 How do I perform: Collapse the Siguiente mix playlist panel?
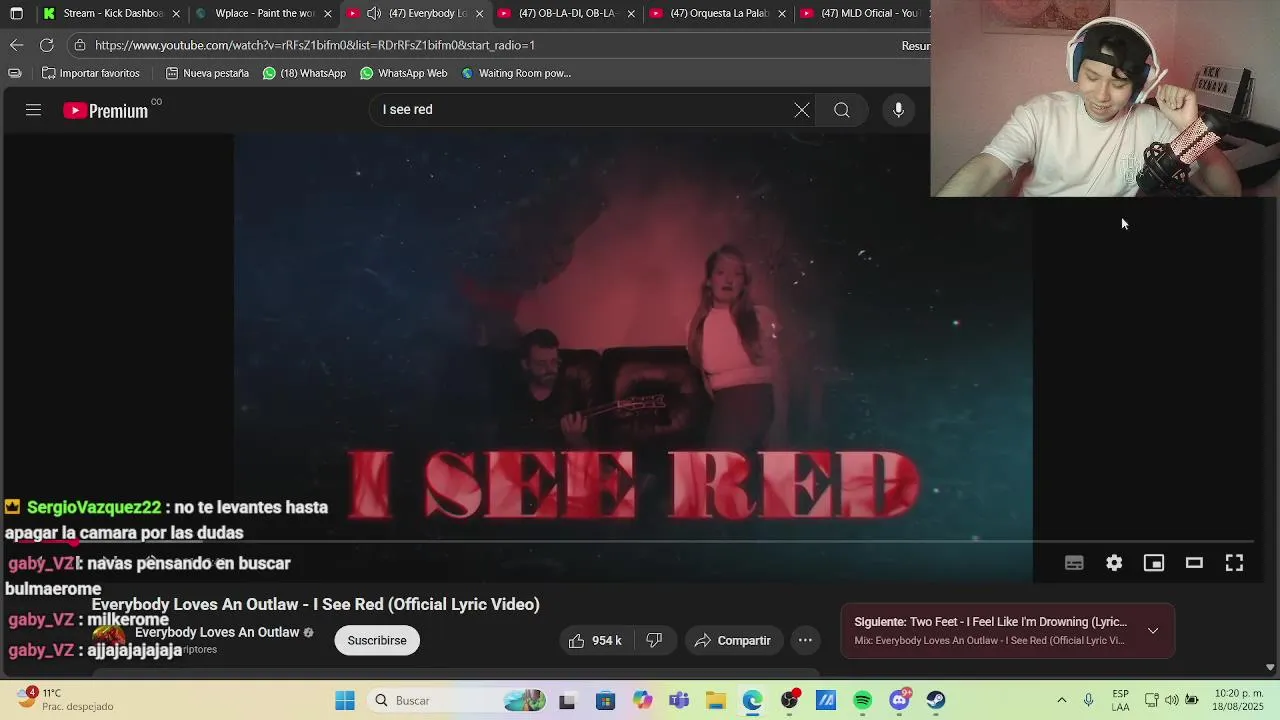point(1153,631)
